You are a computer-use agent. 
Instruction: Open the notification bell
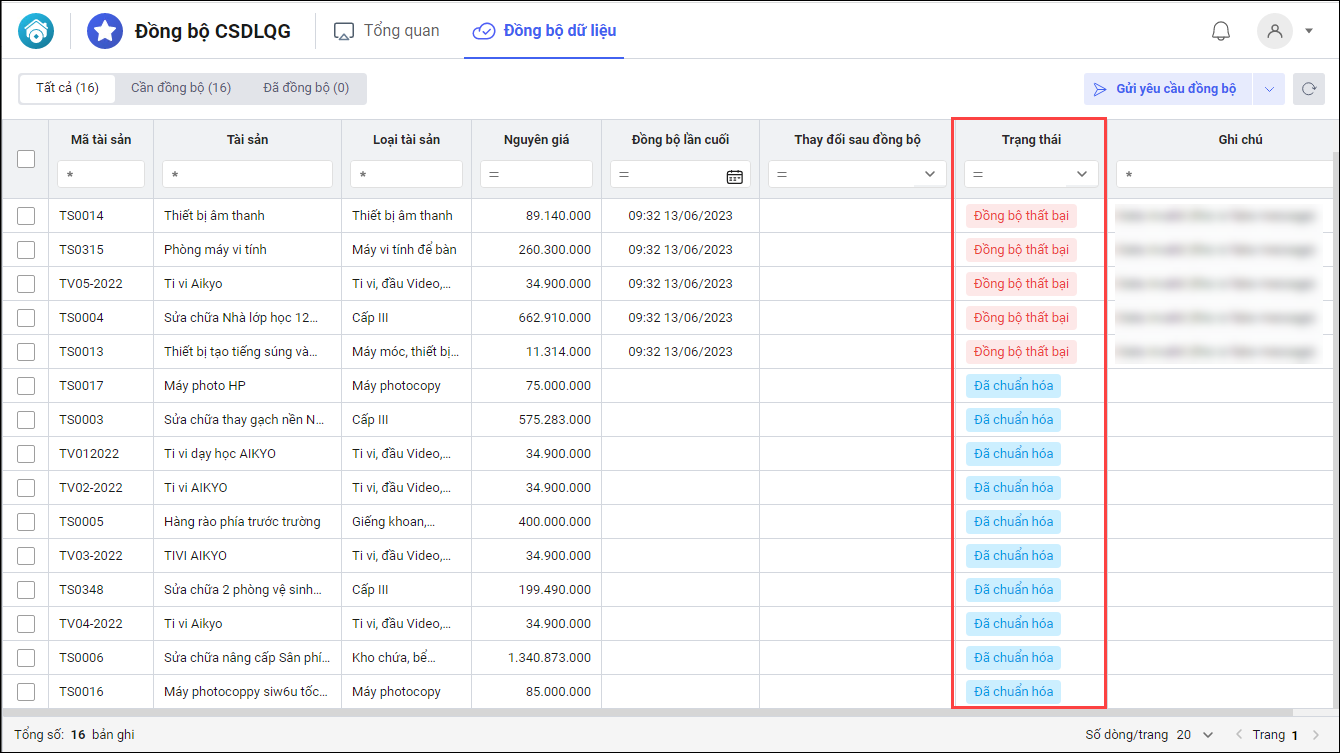pos(1220,31)
